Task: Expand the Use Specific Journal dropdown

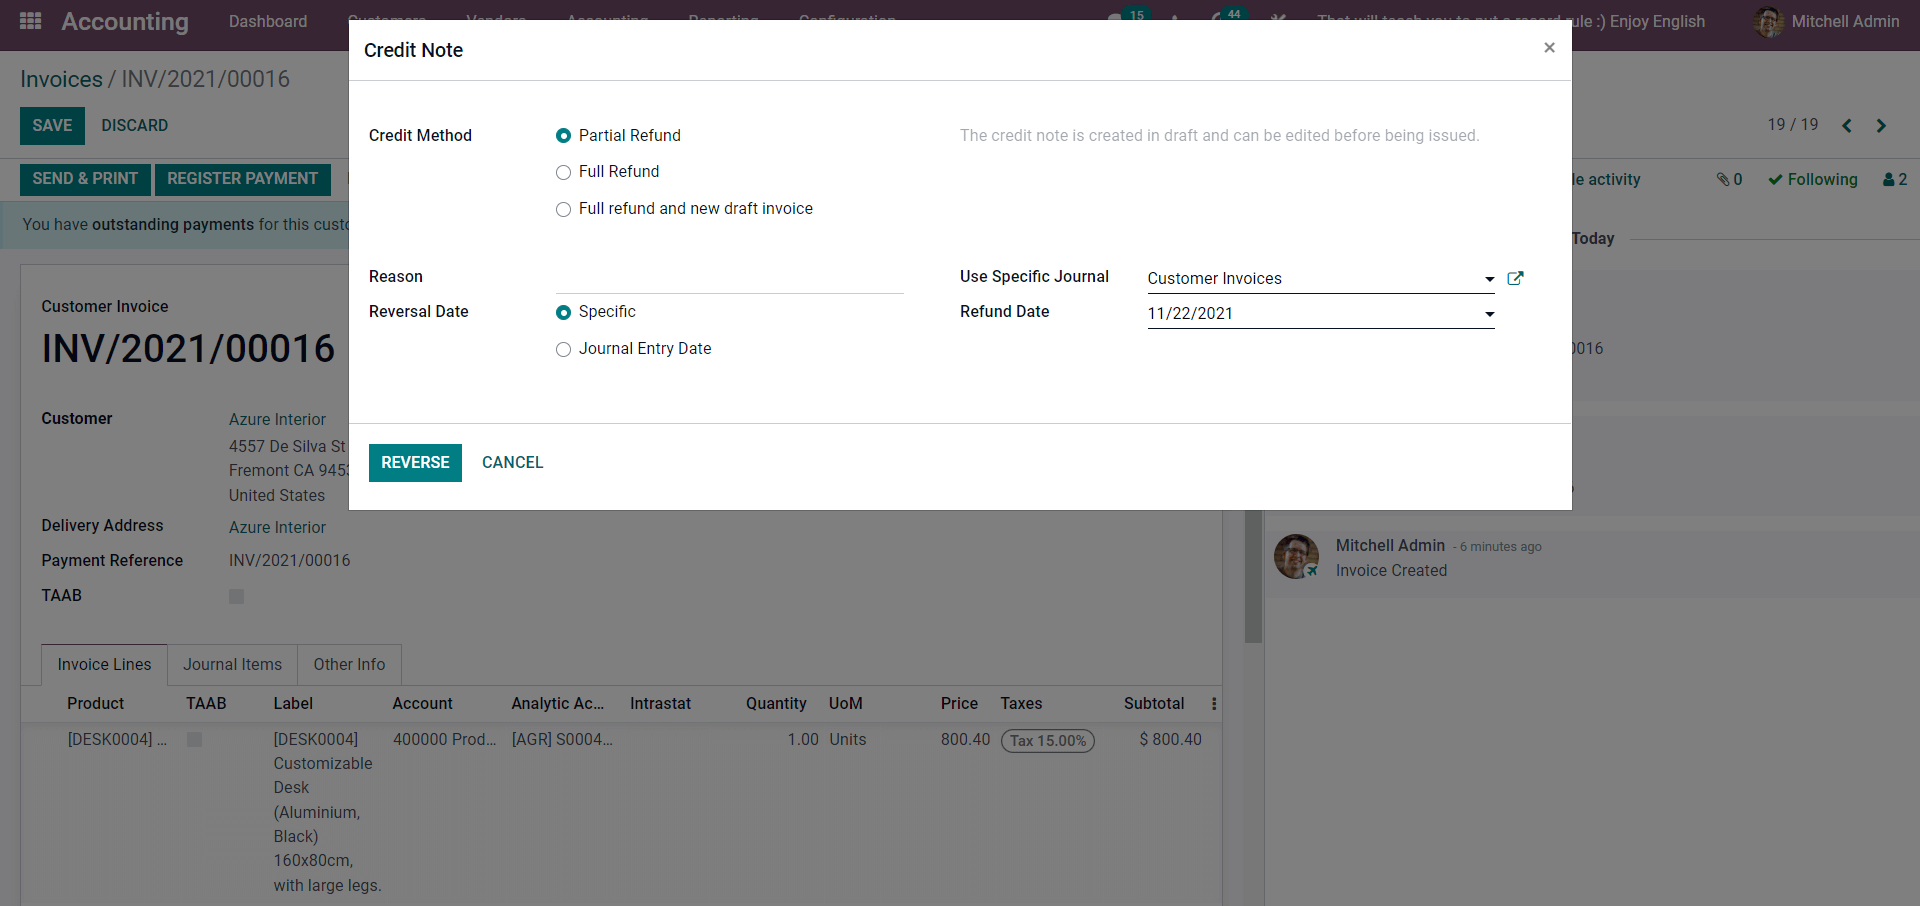Action: (x=1489, y=279)
